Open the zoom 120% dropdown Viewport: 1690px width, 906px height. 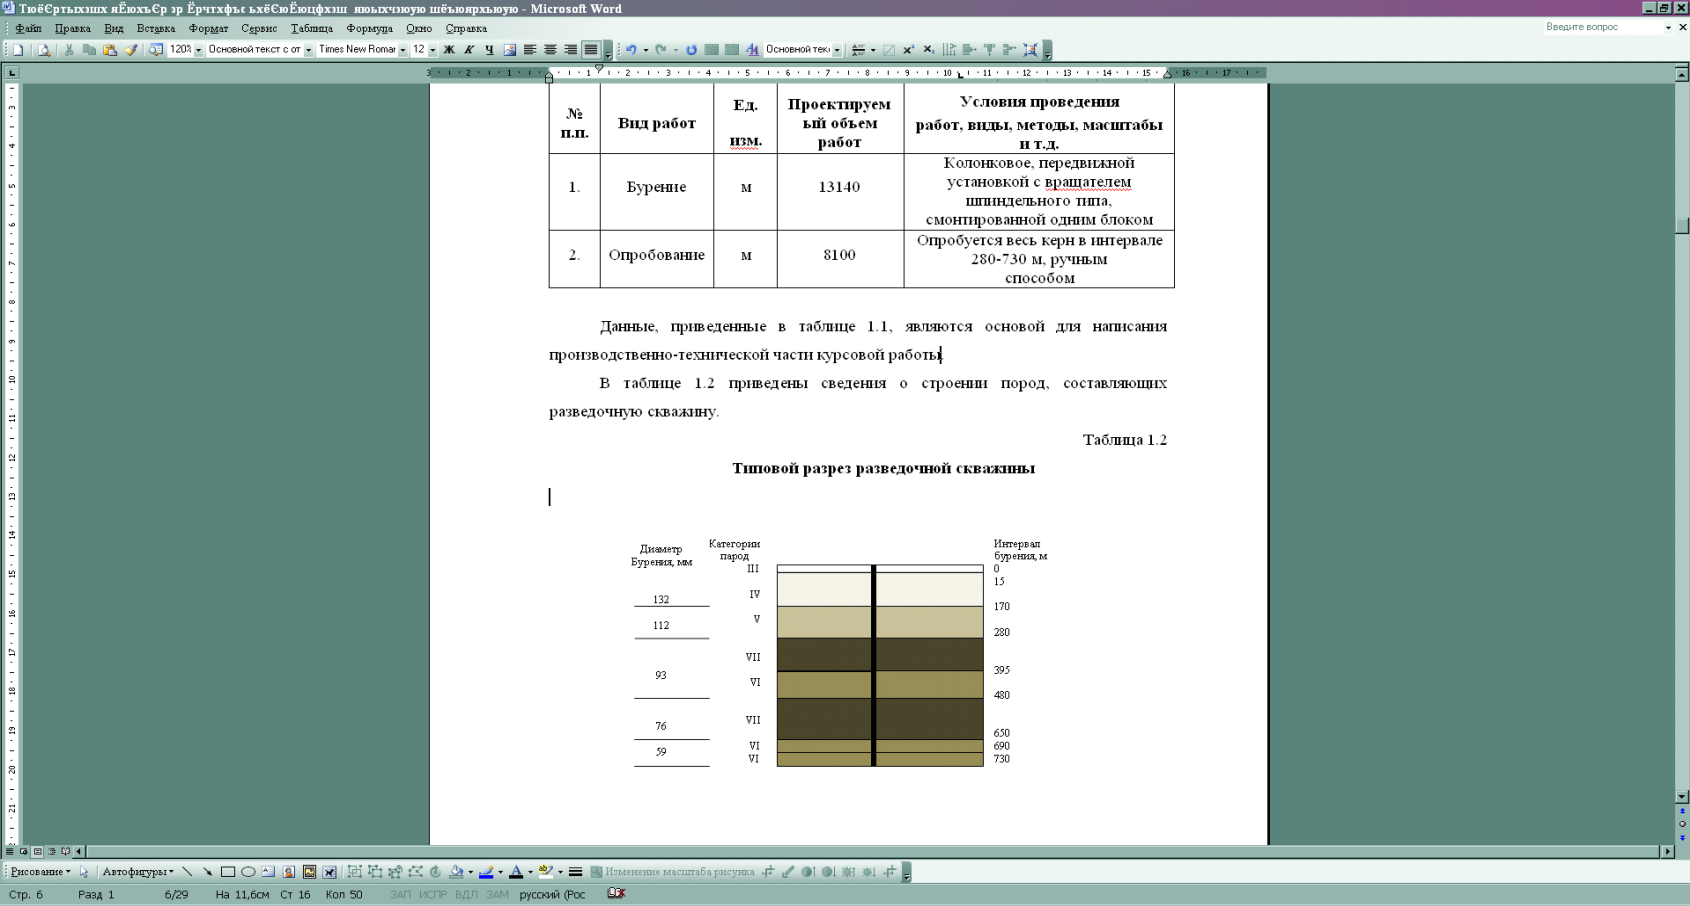click(198, 50)
